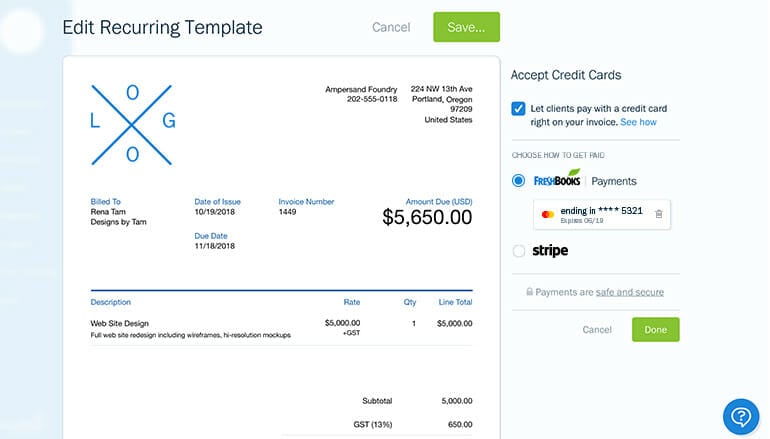Click Done in Accept Credit Cards panel
Screen dimensions: 770x439
pos(656,329)
